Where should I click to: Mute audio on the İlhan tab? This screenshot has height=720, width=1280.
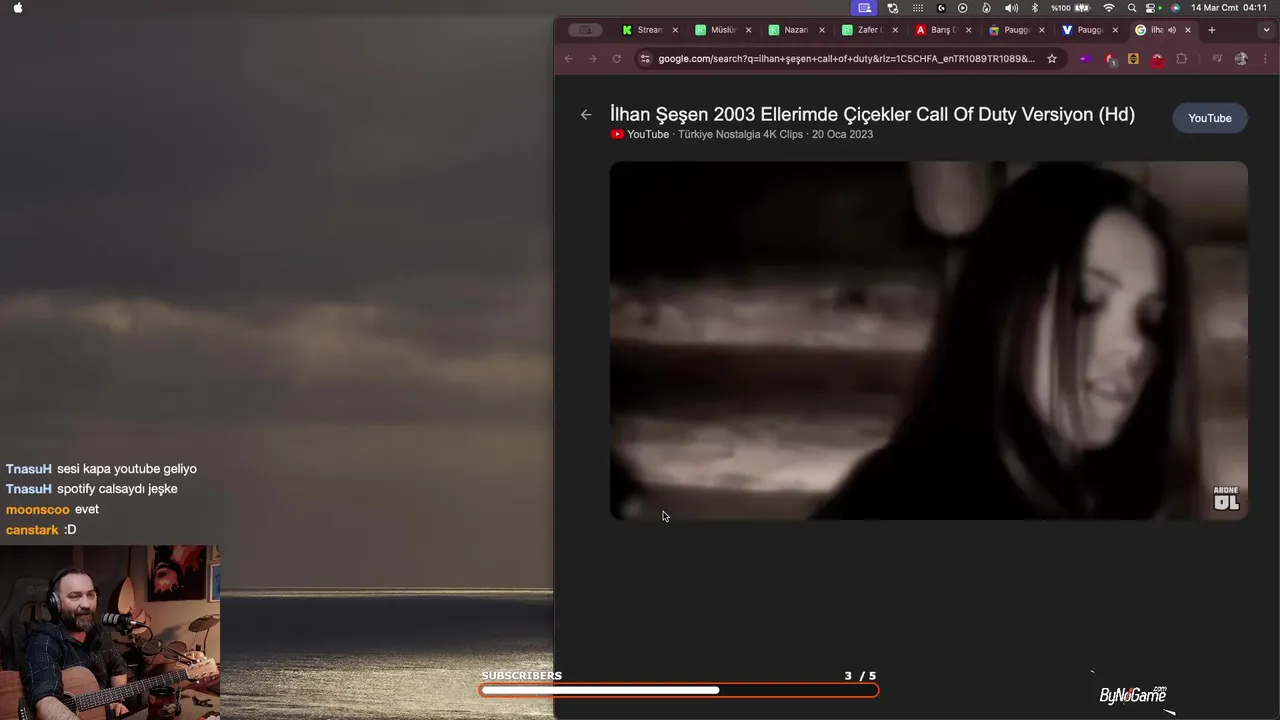click(x=1172, y=30)
